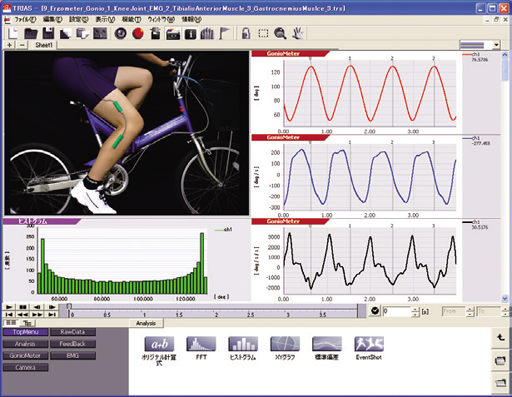The width and height of the screenshot is (512, 397).
Task: Toggle the checkmark circle beside time field
Action: coord(375,311)
